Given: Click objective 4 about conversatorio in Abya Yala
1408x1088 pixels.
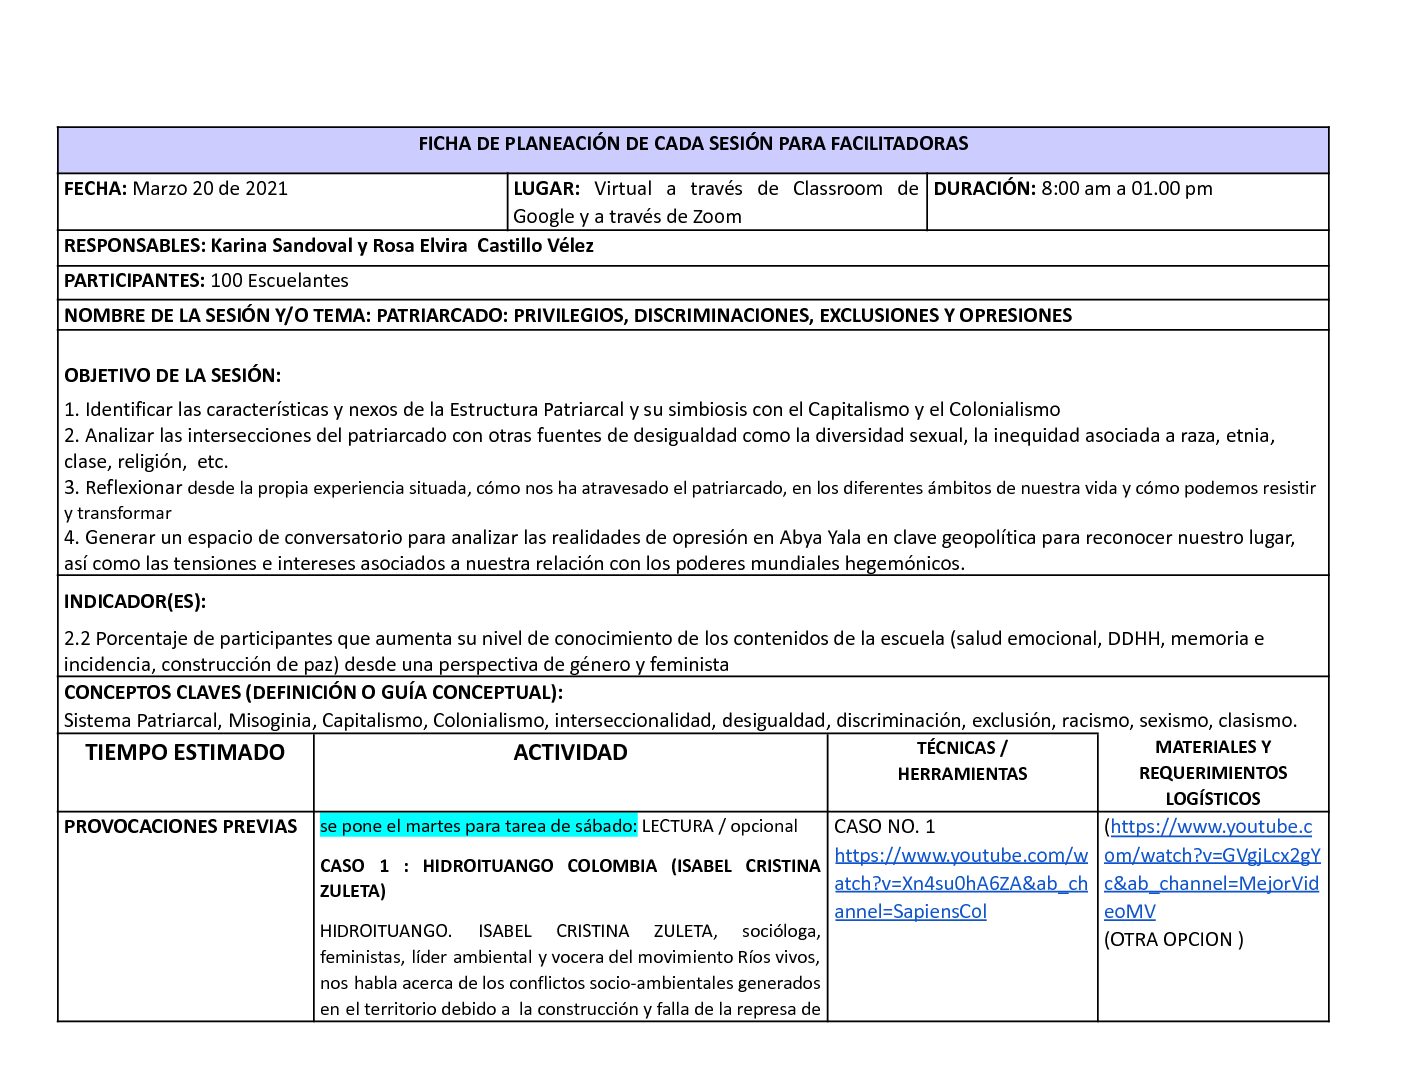Looking at the screenshot, I should [x=680, y=550].
